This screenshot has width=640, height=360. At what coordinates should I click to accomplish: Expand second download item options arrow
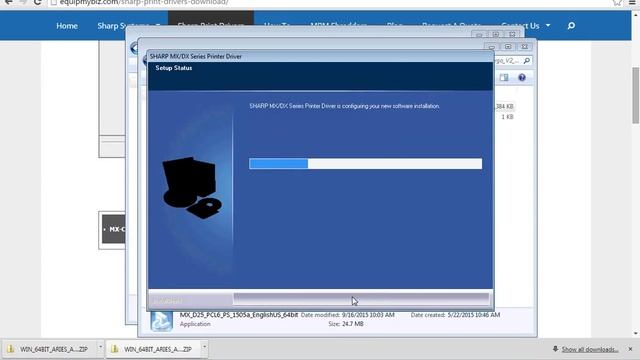(204, 348)
